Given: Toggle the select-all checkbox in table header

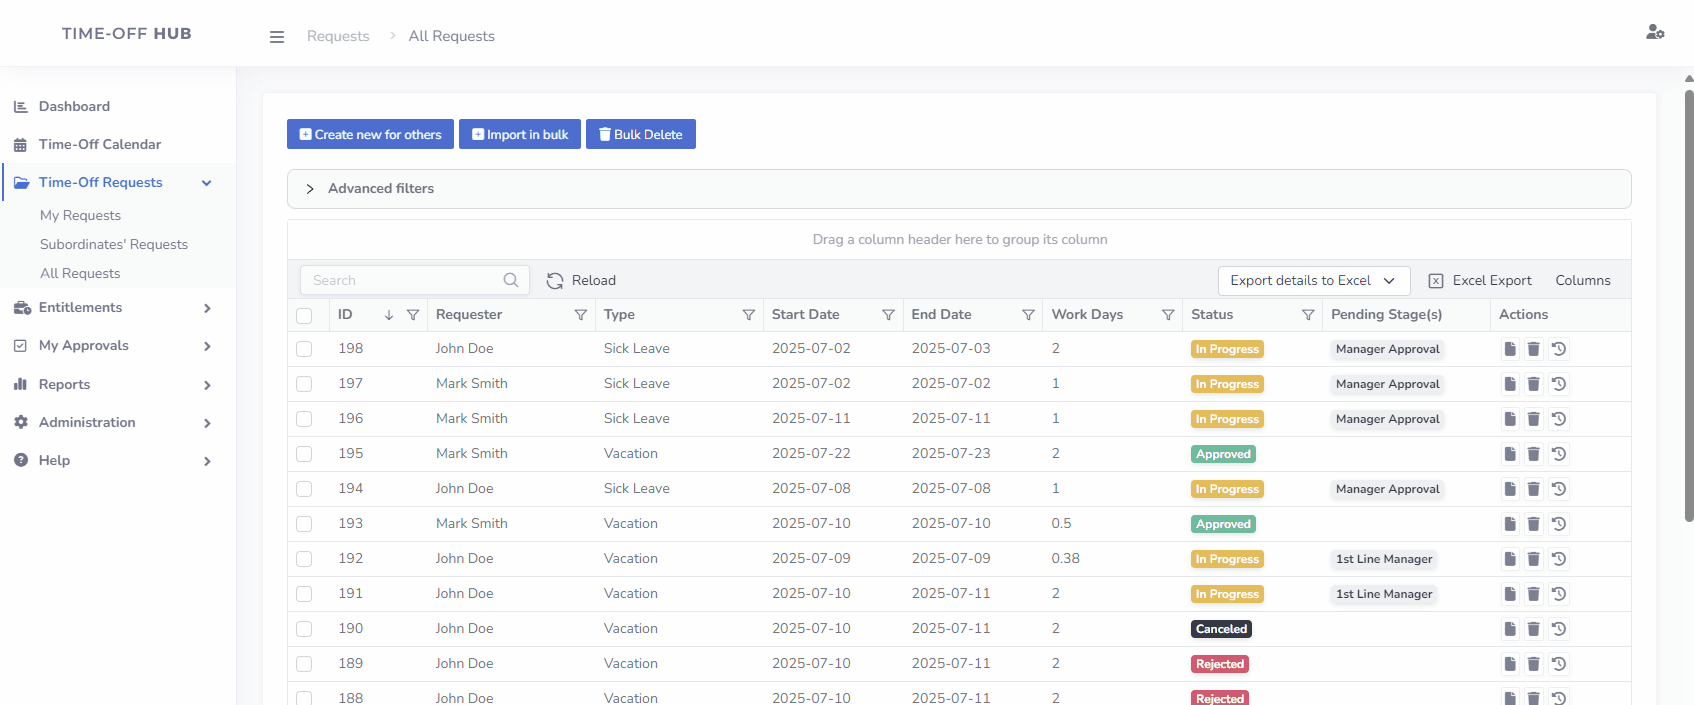Looking at the screenshot, I should click(304, 316).
